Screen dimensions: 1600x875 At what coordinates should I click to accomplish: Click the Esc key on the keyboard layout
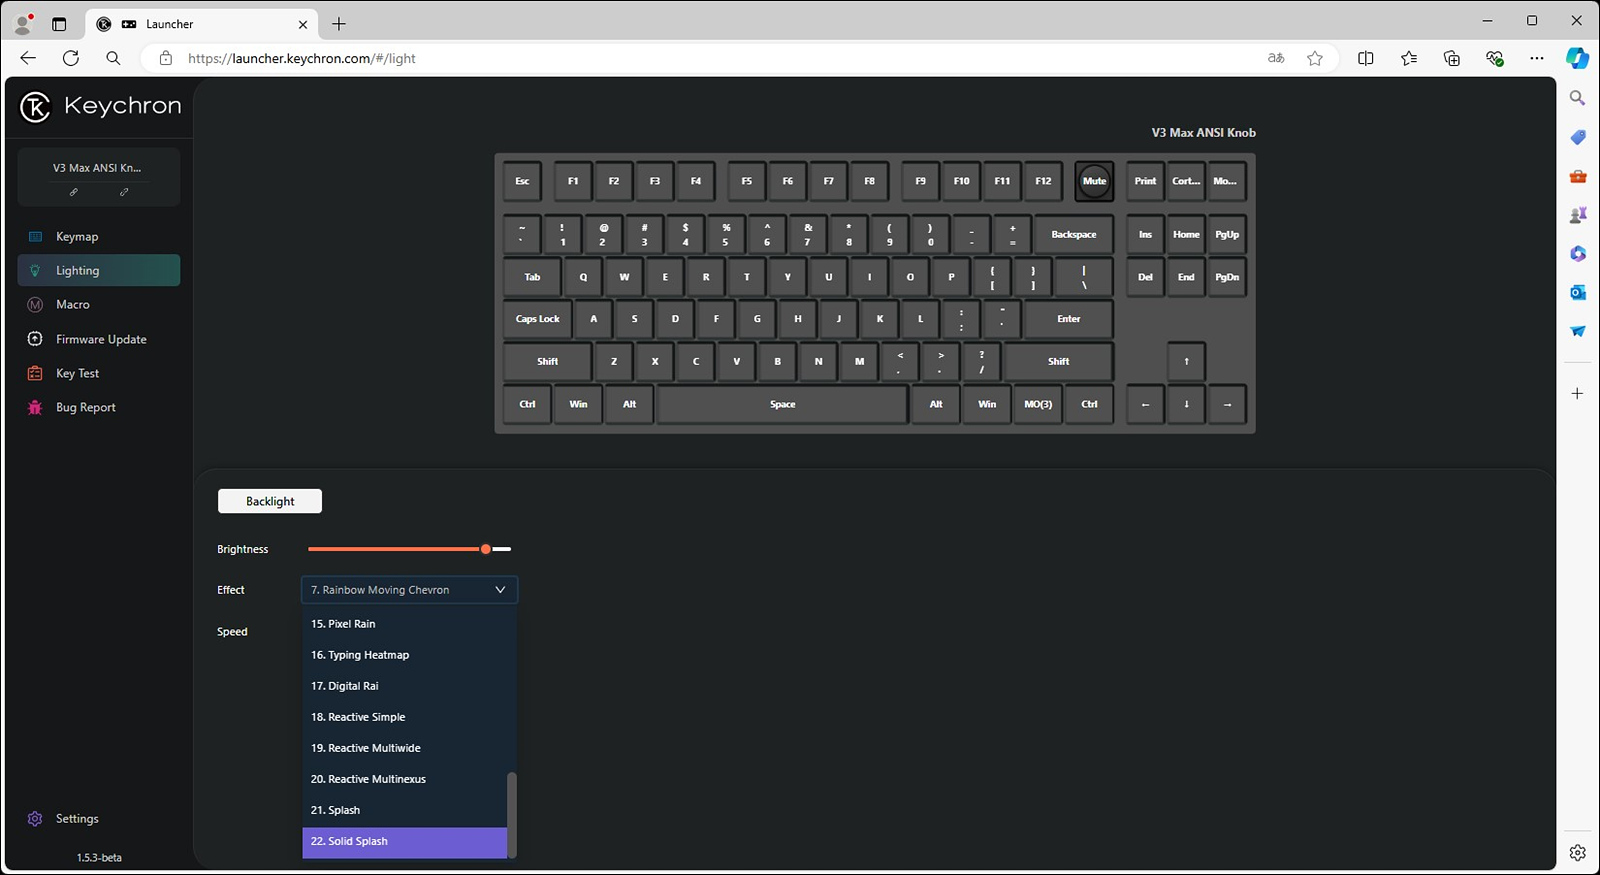pos(522,181)
